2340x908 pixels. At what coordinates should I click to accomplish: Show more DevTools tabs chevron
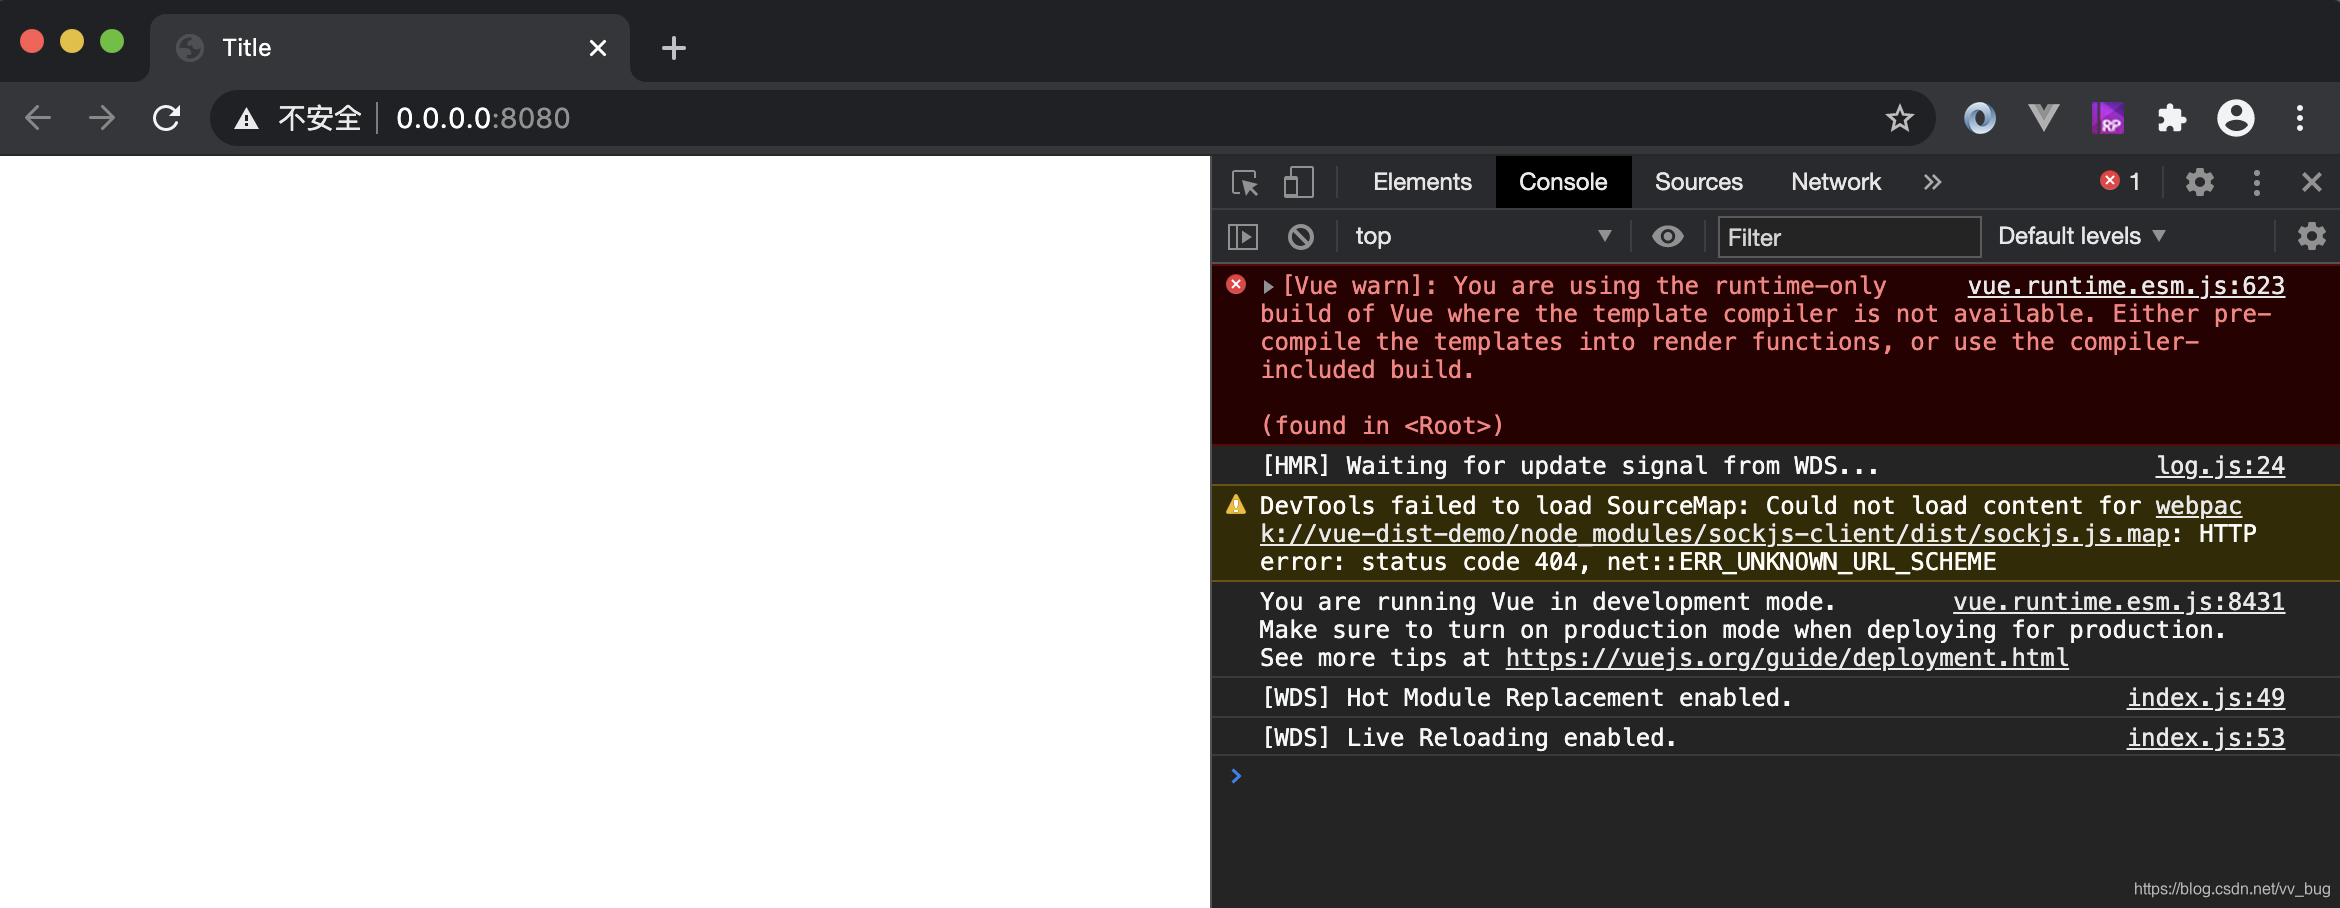tap(1932, 182)
